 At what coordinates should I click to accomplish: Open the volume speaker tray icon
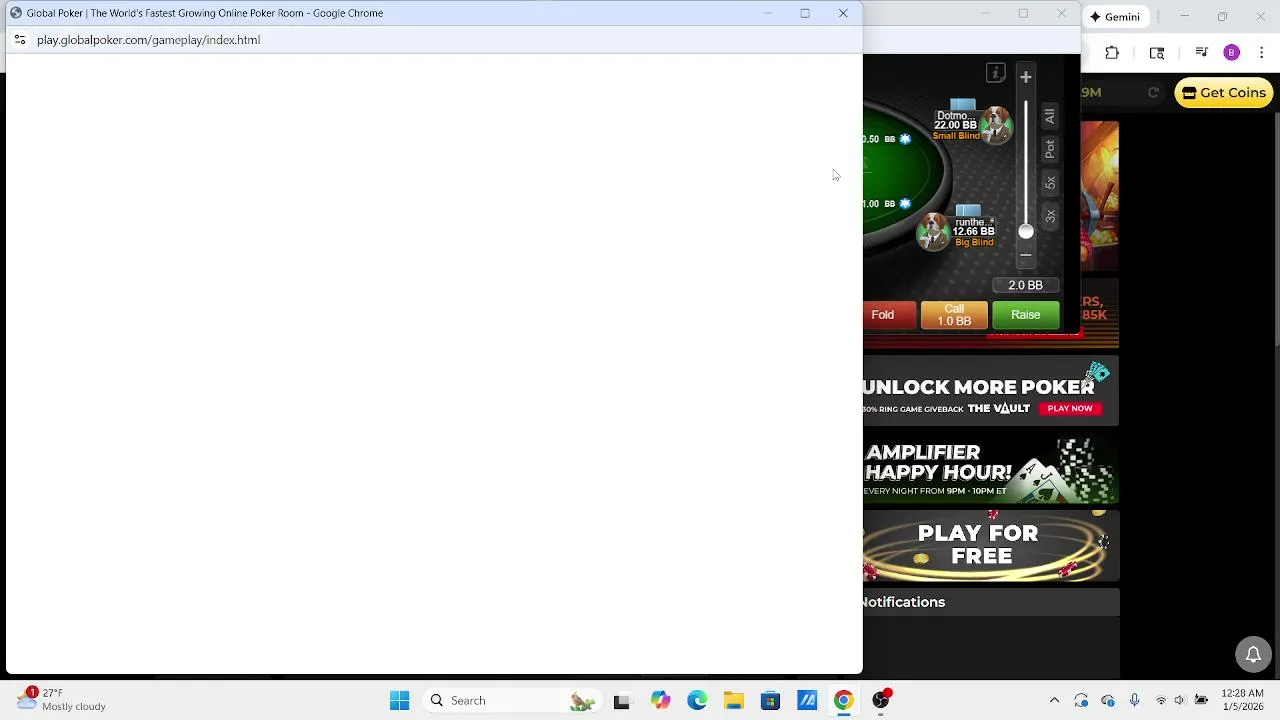[x=1180, y=701]
